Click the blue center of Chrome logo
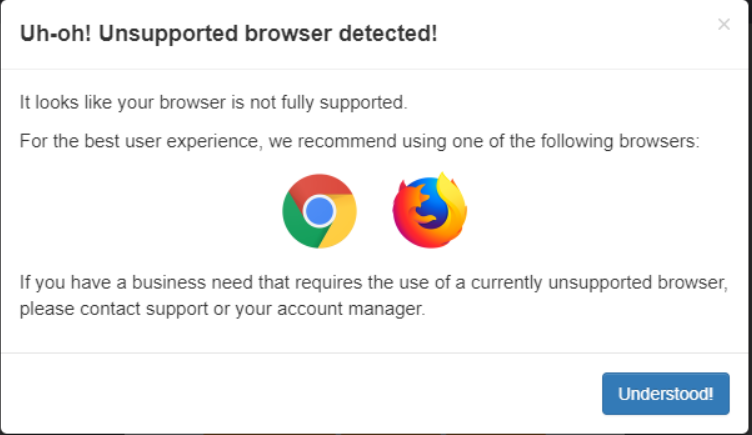 coord(319,211)
